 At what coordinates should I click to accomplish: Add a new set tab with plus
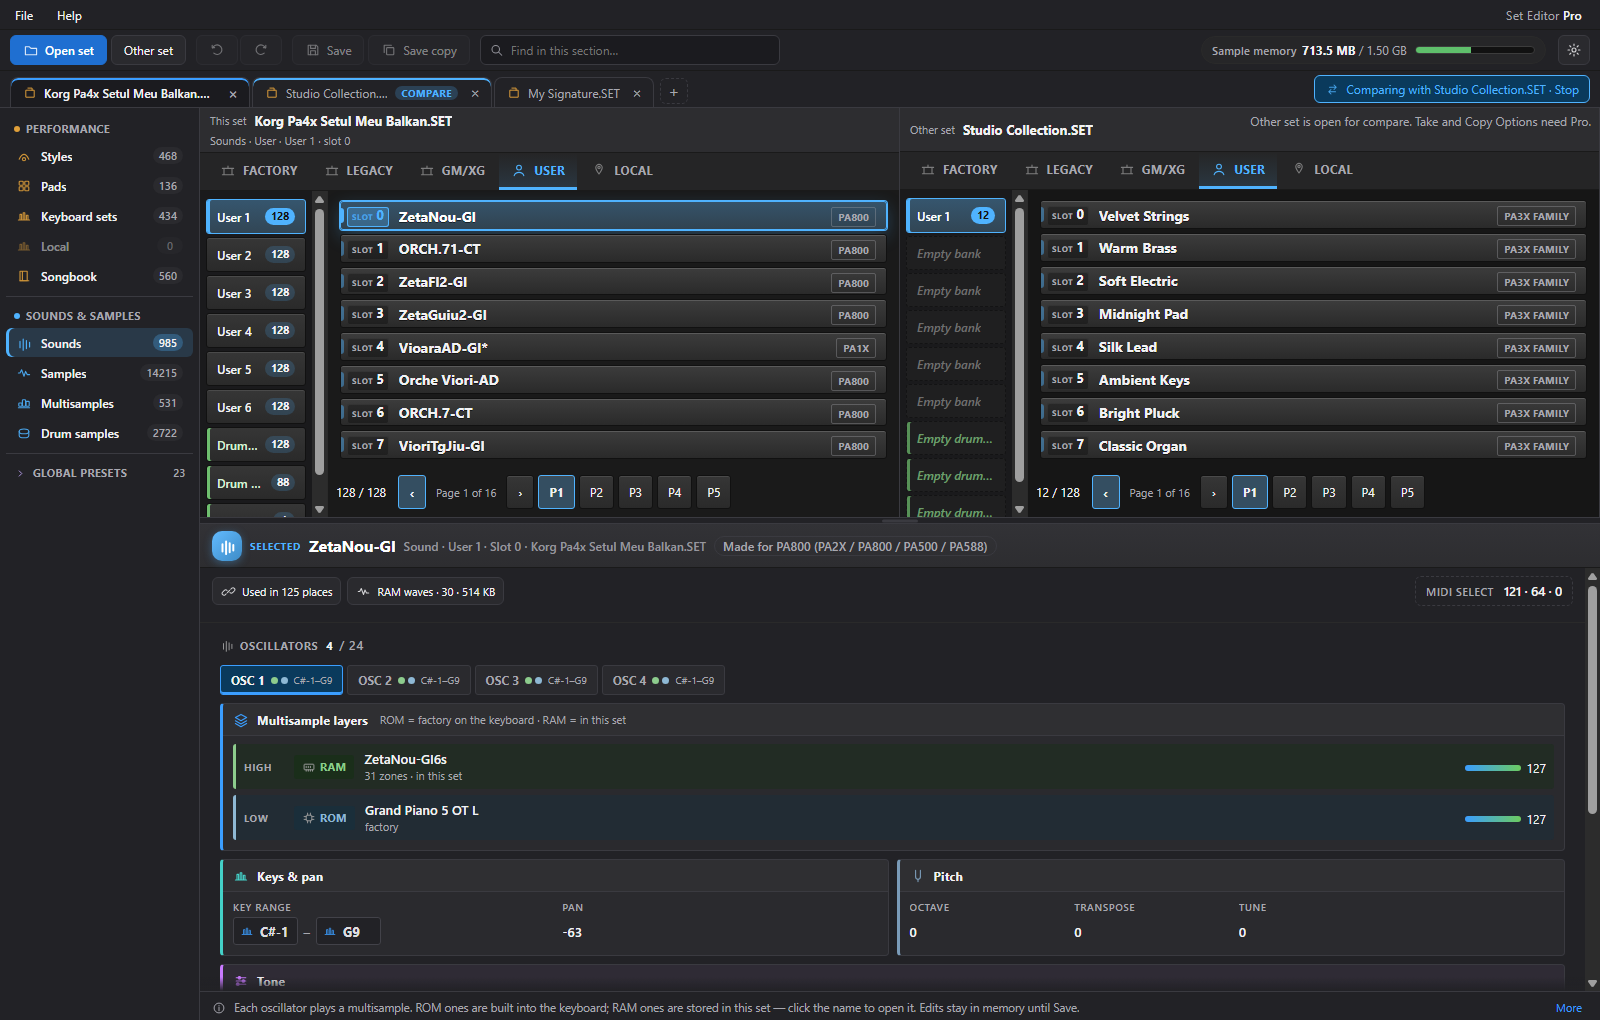[674, 92]
